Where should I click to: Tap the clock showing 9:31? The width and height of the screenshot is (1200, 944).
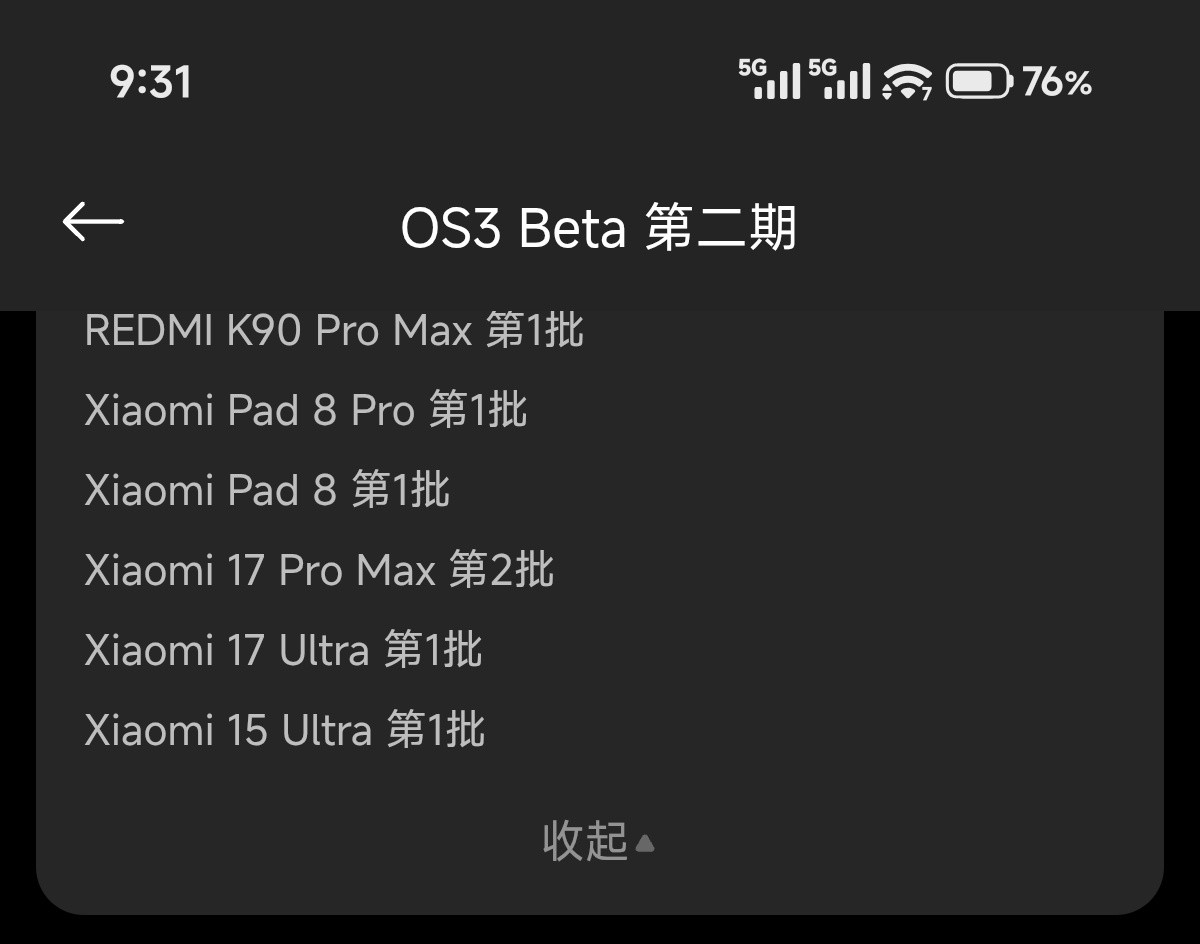pos(152,83)
